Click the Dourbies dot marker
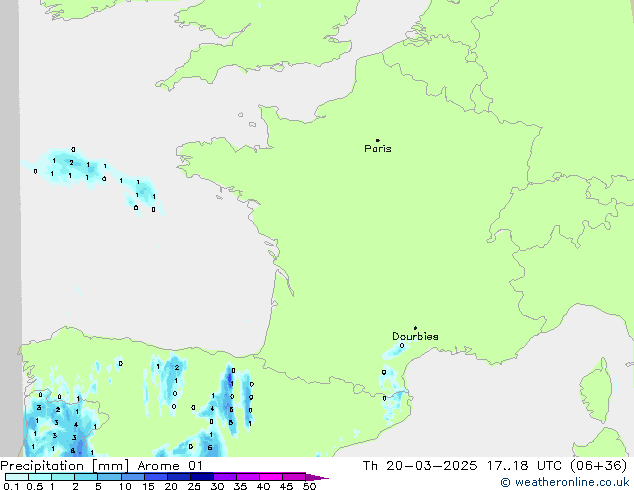634x490 pixels. click(x=415, y=328)
